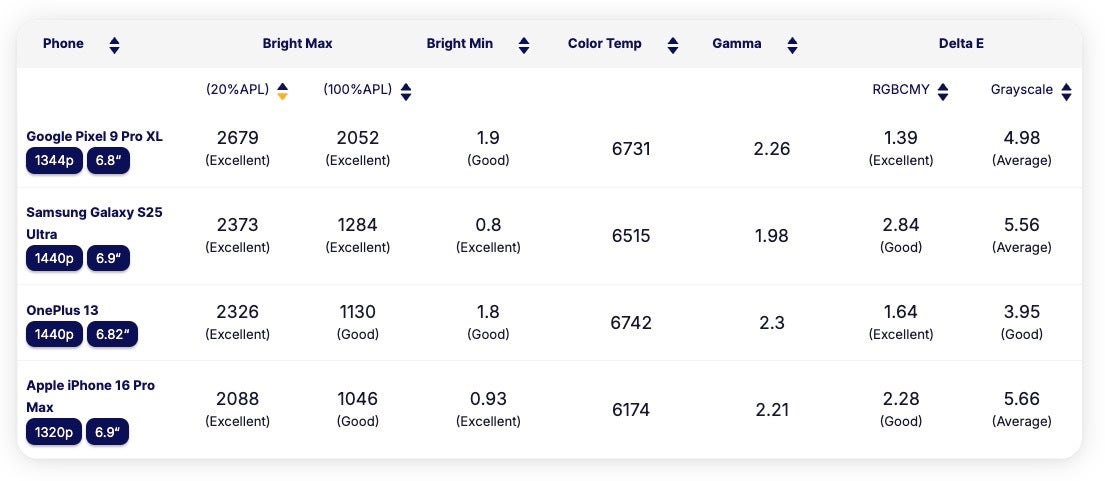Select the 1.64 RGBCMY value
This screenshot has height=481, width=1105.
(x=901, y=312)
